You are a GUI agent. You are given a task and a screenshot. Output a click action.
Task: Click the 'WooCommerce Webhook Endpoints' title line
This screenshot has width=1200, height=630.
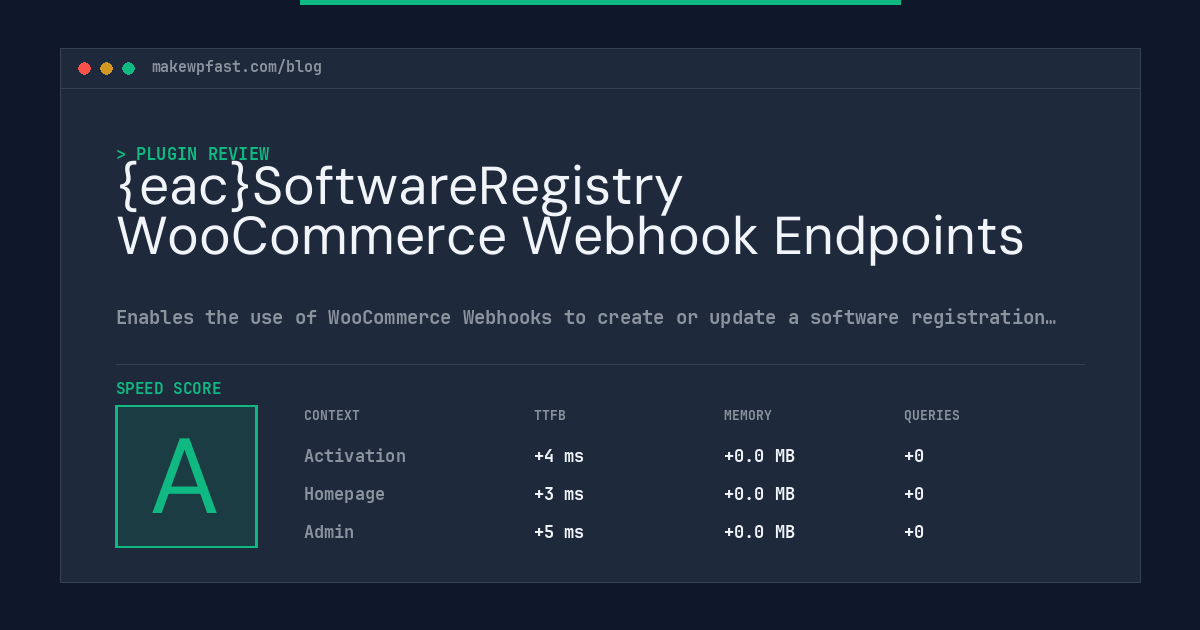click(x=570, y=237)
